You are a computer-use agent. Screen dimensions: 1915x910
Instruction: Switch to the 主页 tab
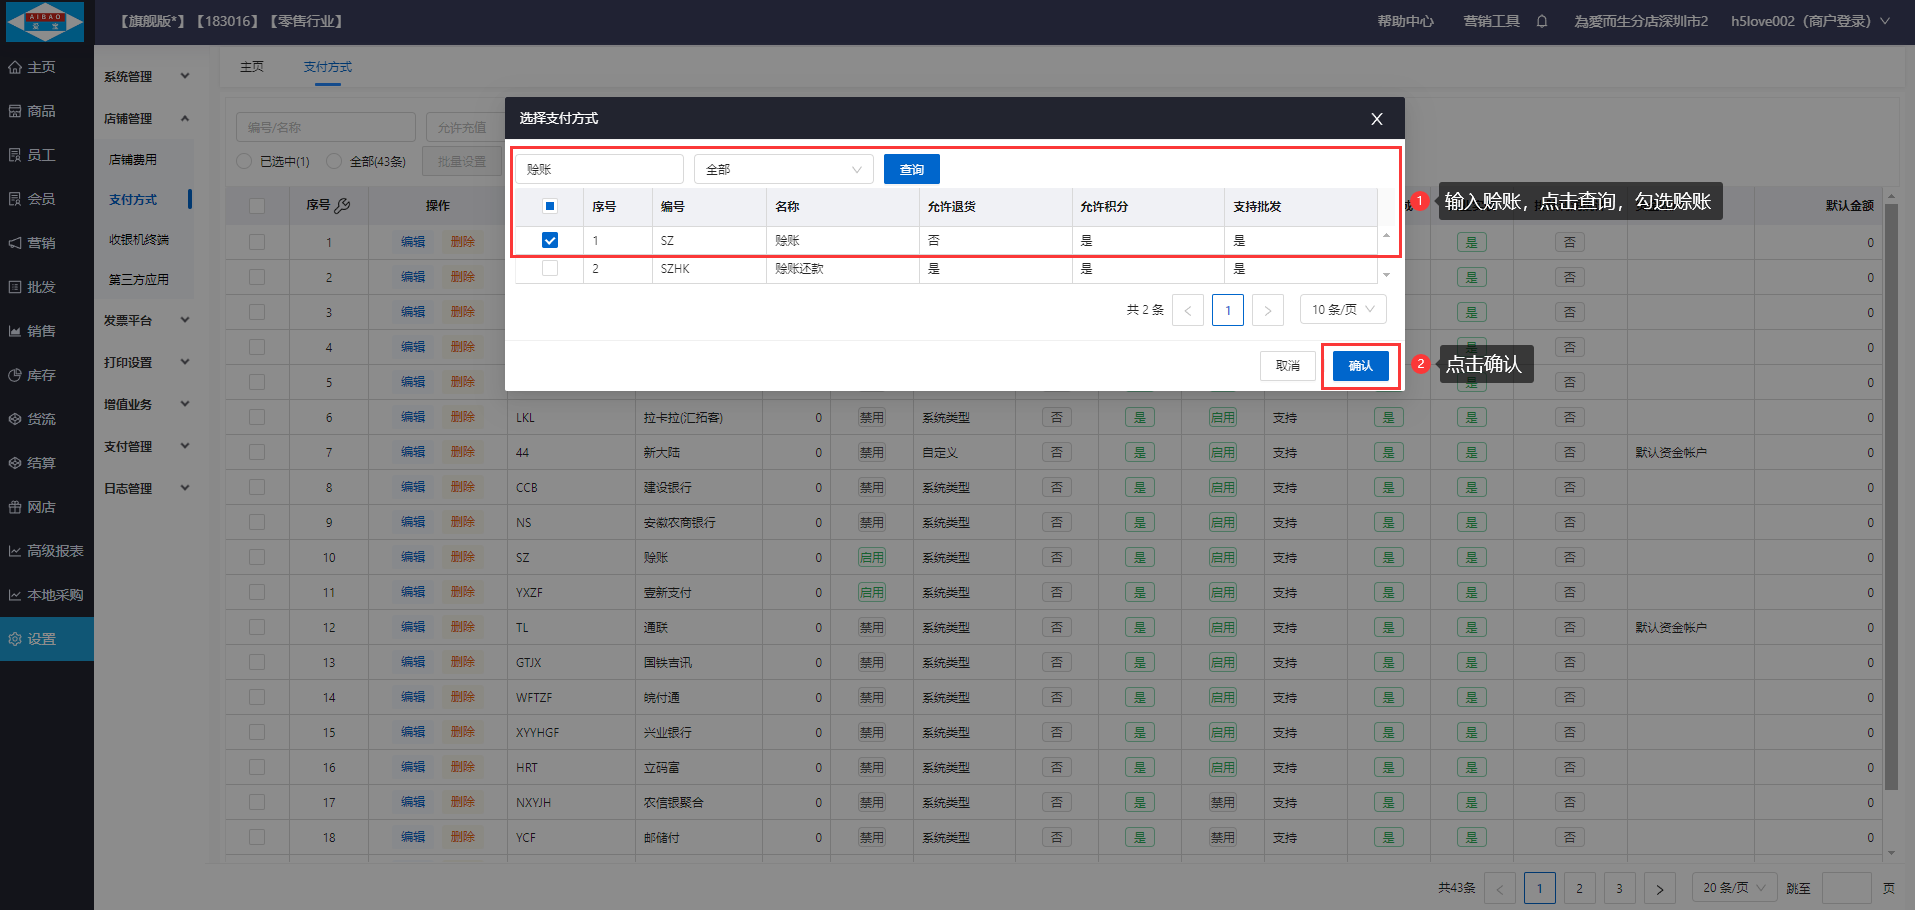click(252, 67)
